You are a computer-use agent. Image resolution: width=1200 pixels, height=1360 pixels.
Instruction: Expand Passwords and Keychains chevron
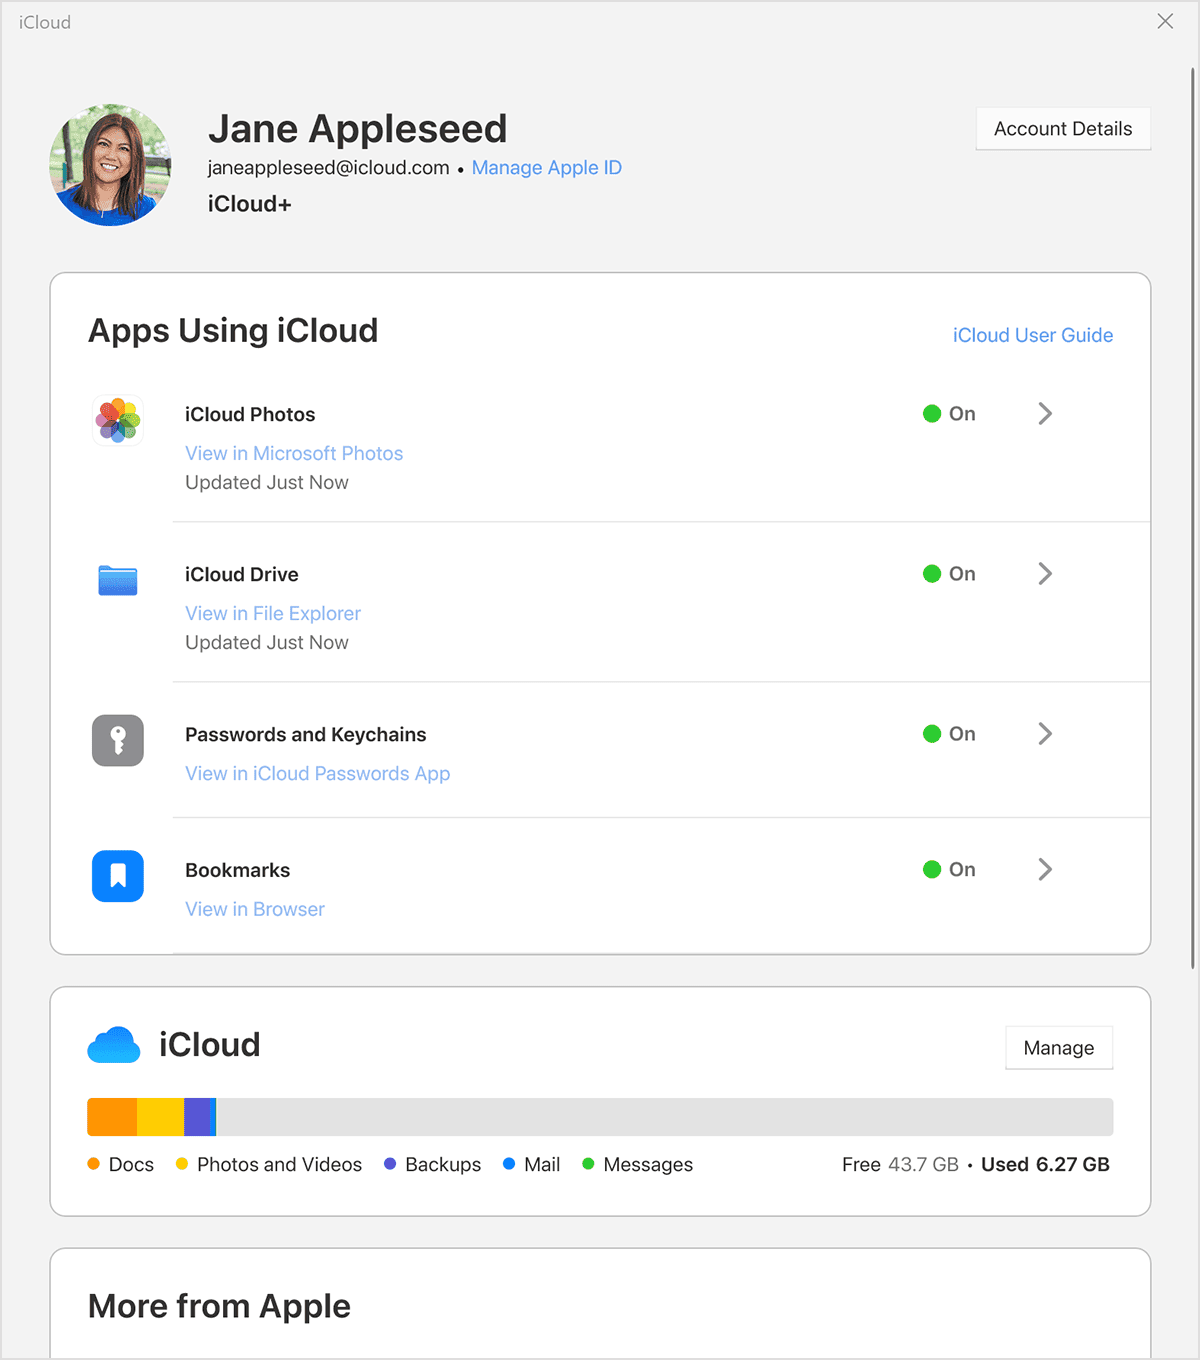(1045, 734)
